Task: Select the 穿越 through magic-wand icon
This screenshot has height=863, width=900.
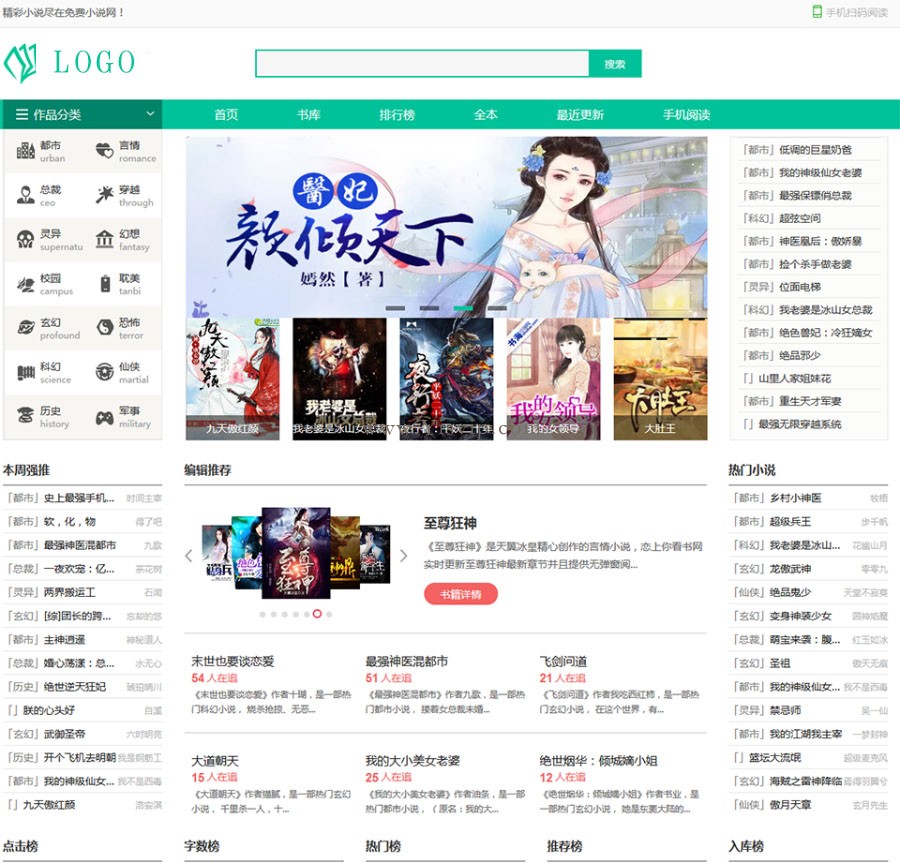Action: point(104,193)
